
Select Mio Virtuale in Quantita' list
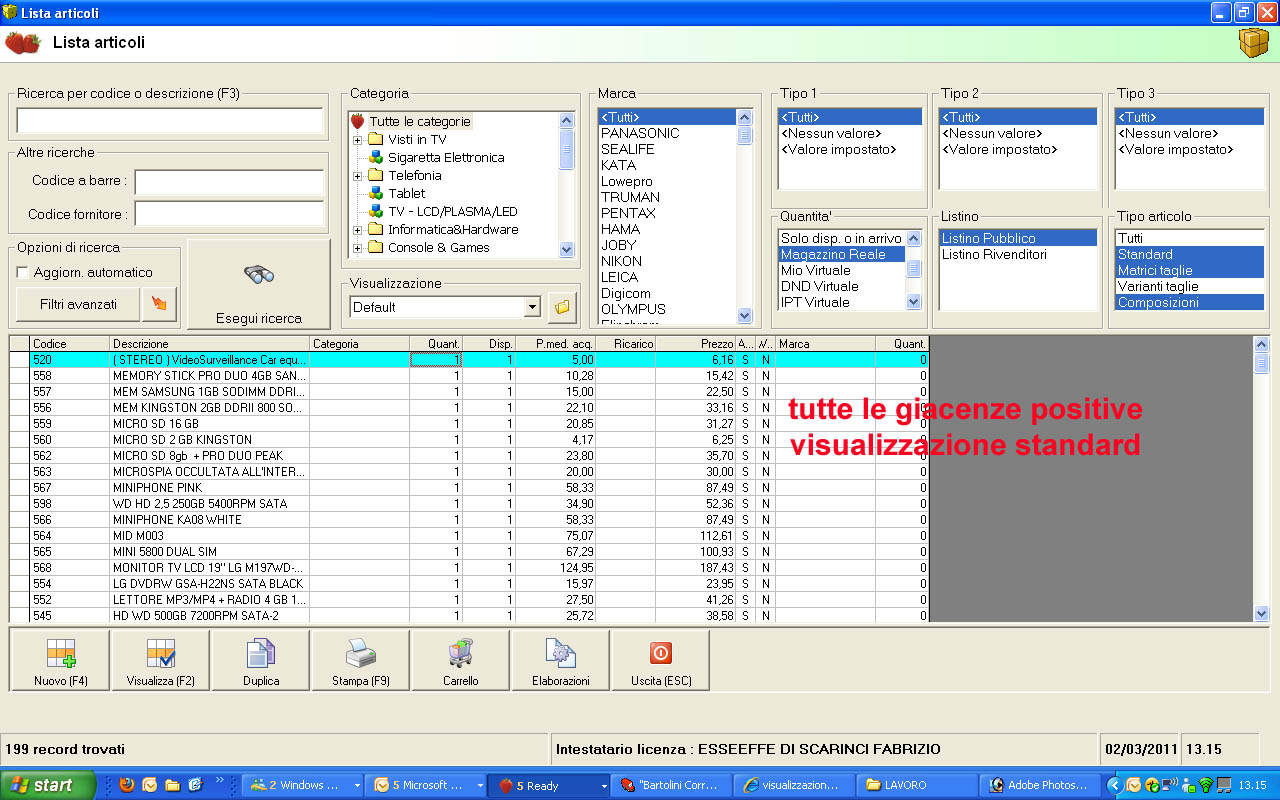(842, 270)
